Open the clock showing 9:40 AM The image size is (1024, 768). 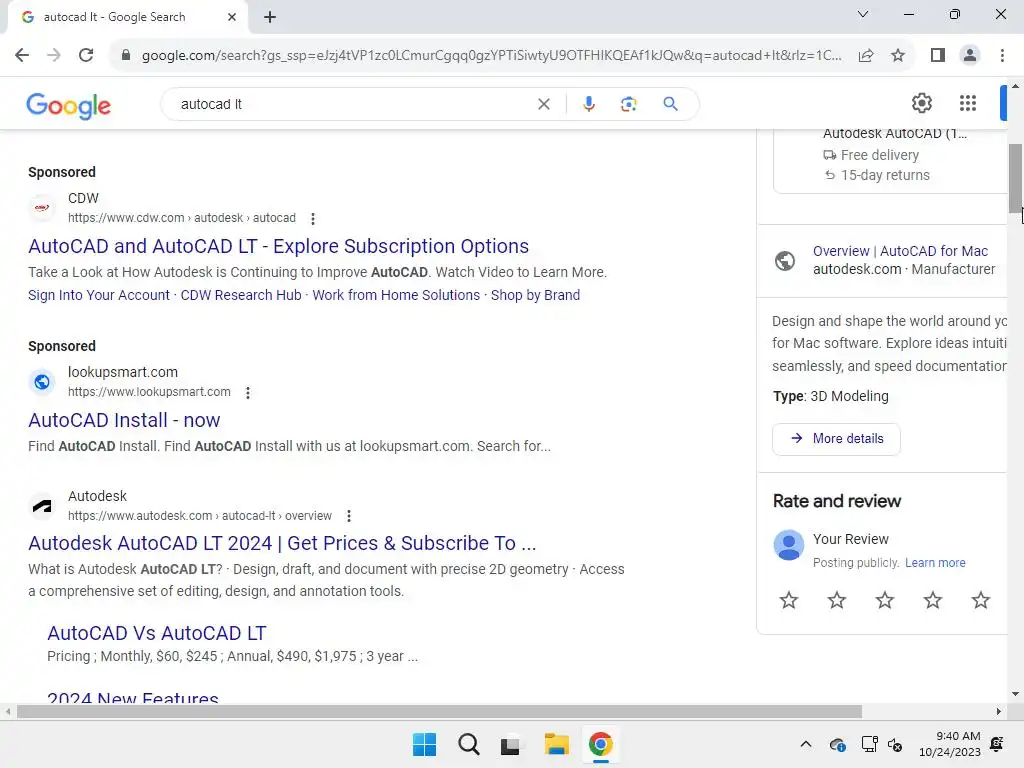[x=950, y=744]
